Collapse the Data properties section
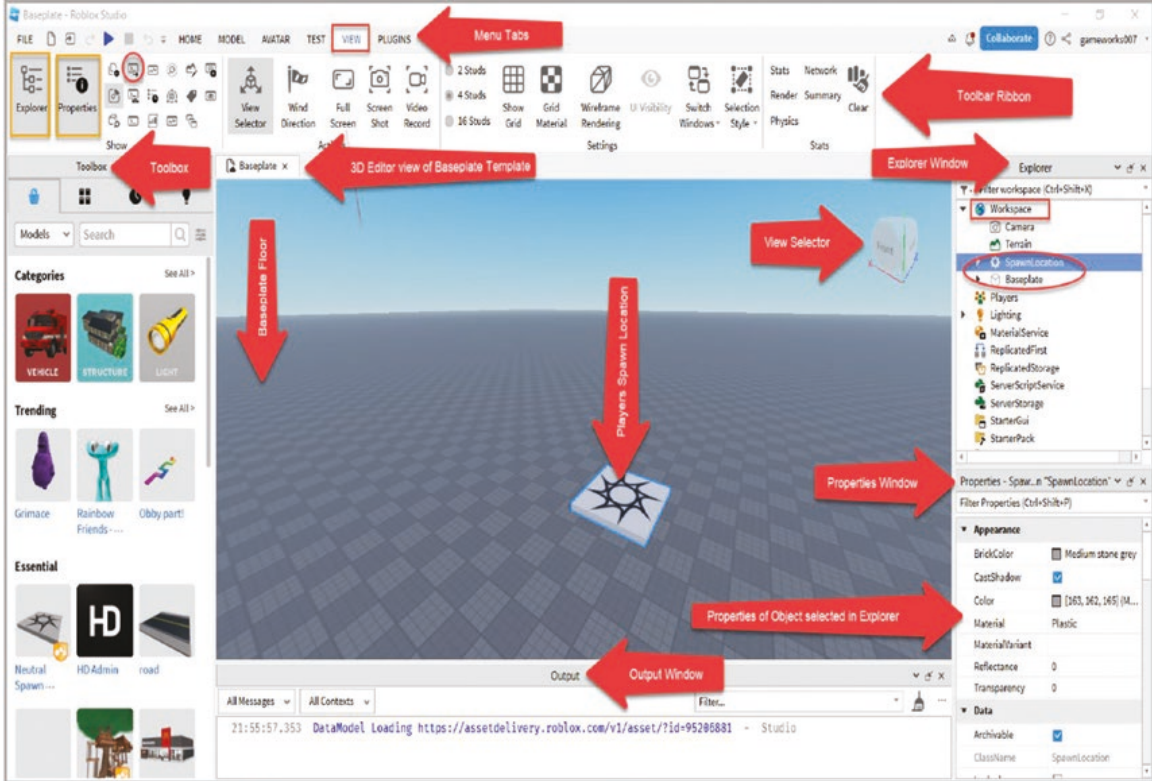Screen dimensions: 1152x781 (x=964, y=710)
